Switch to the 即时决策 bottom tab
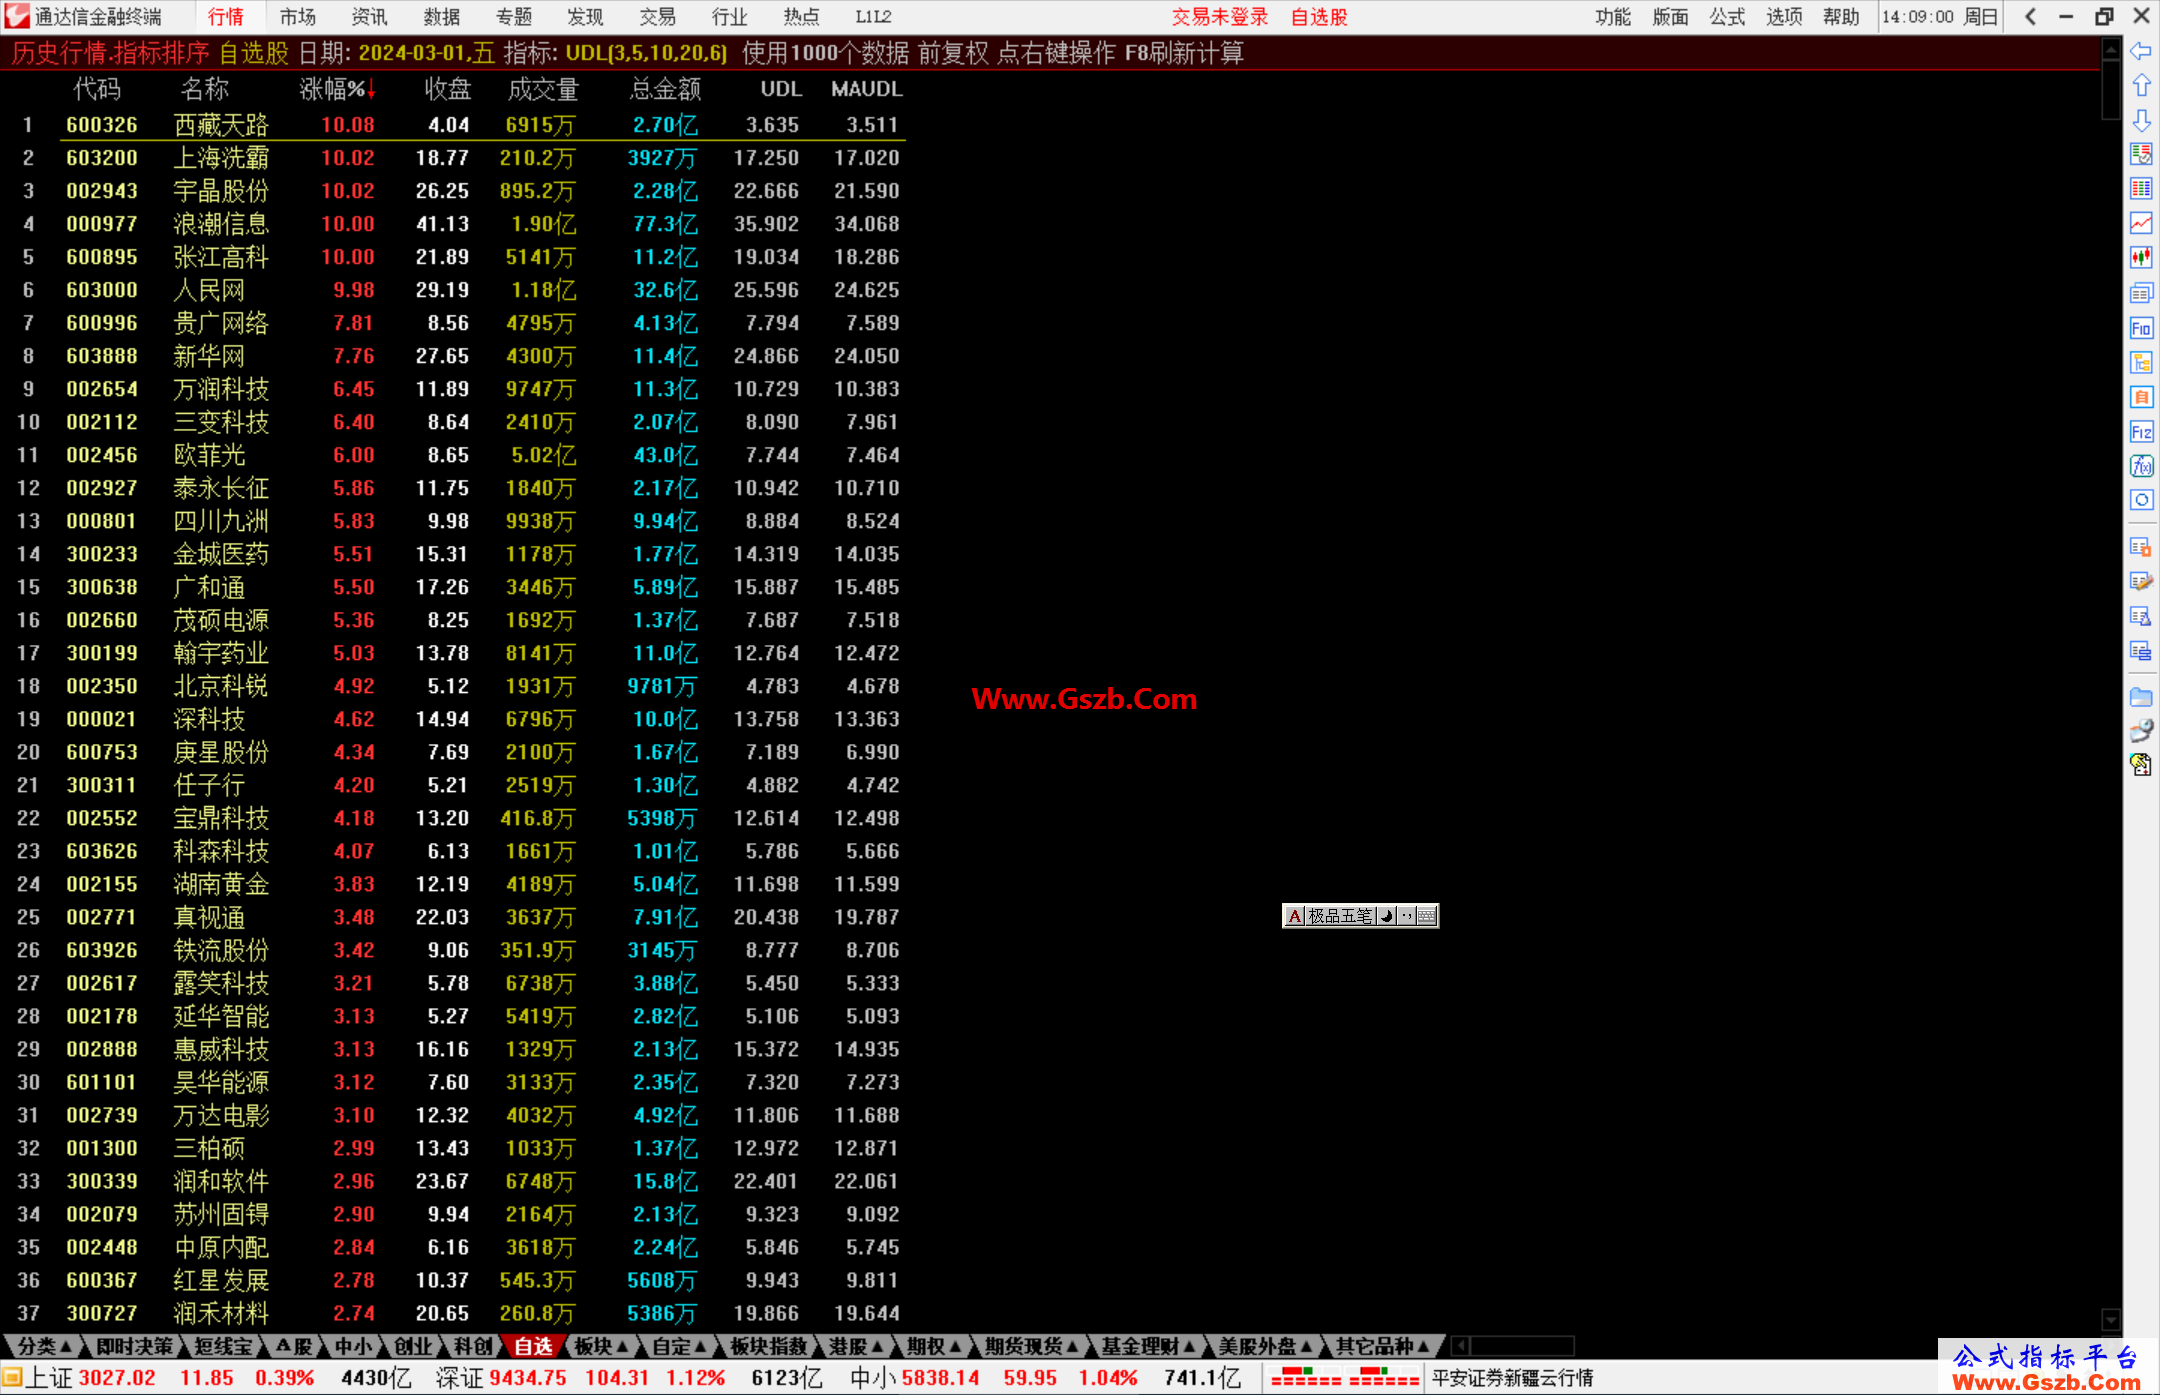2160x1395 pixels. (x=135, y=1346)
